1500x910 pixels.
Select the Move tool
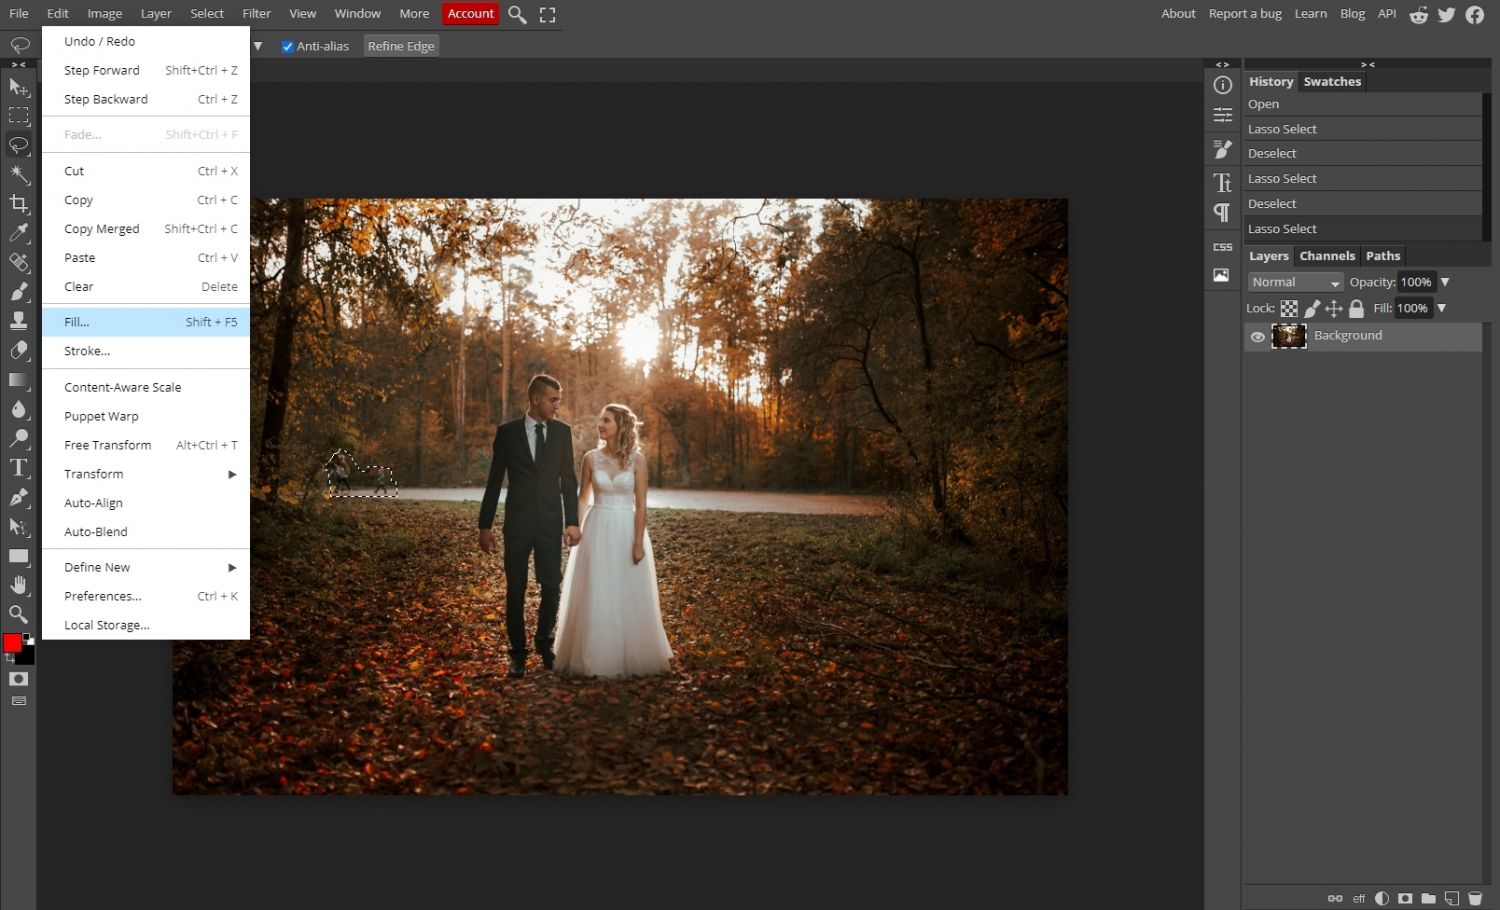(x=18, y=87)
